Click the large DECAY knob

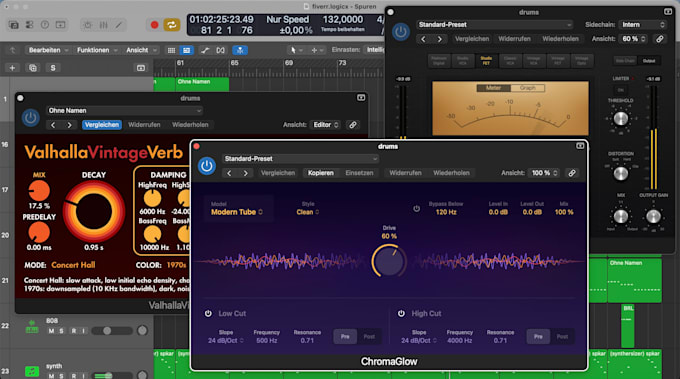[94, 212]
